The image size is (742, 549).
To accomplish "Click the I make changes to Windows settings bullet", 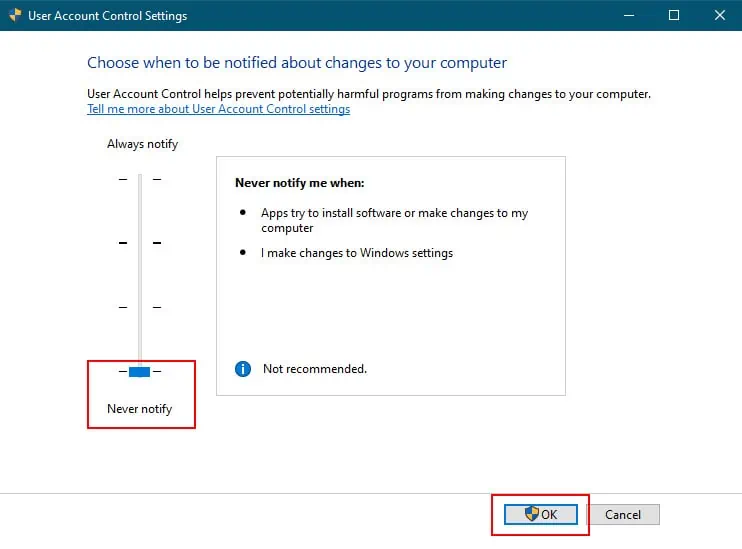I will click(x=357, y=253).
